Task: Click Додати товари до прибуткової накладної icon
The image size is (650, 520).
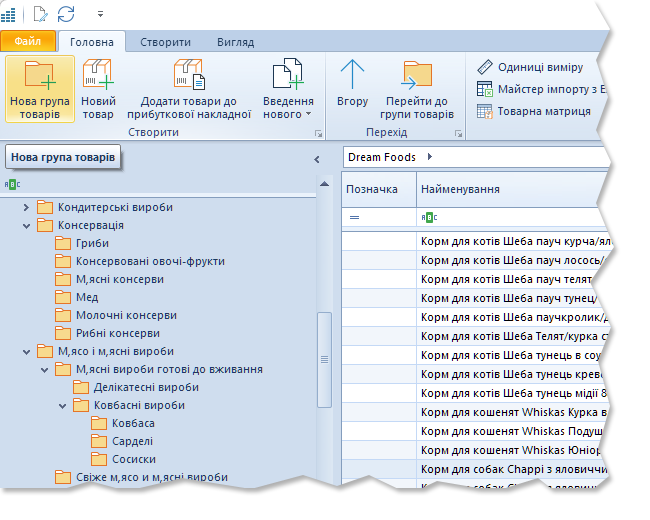Action: 188,78
